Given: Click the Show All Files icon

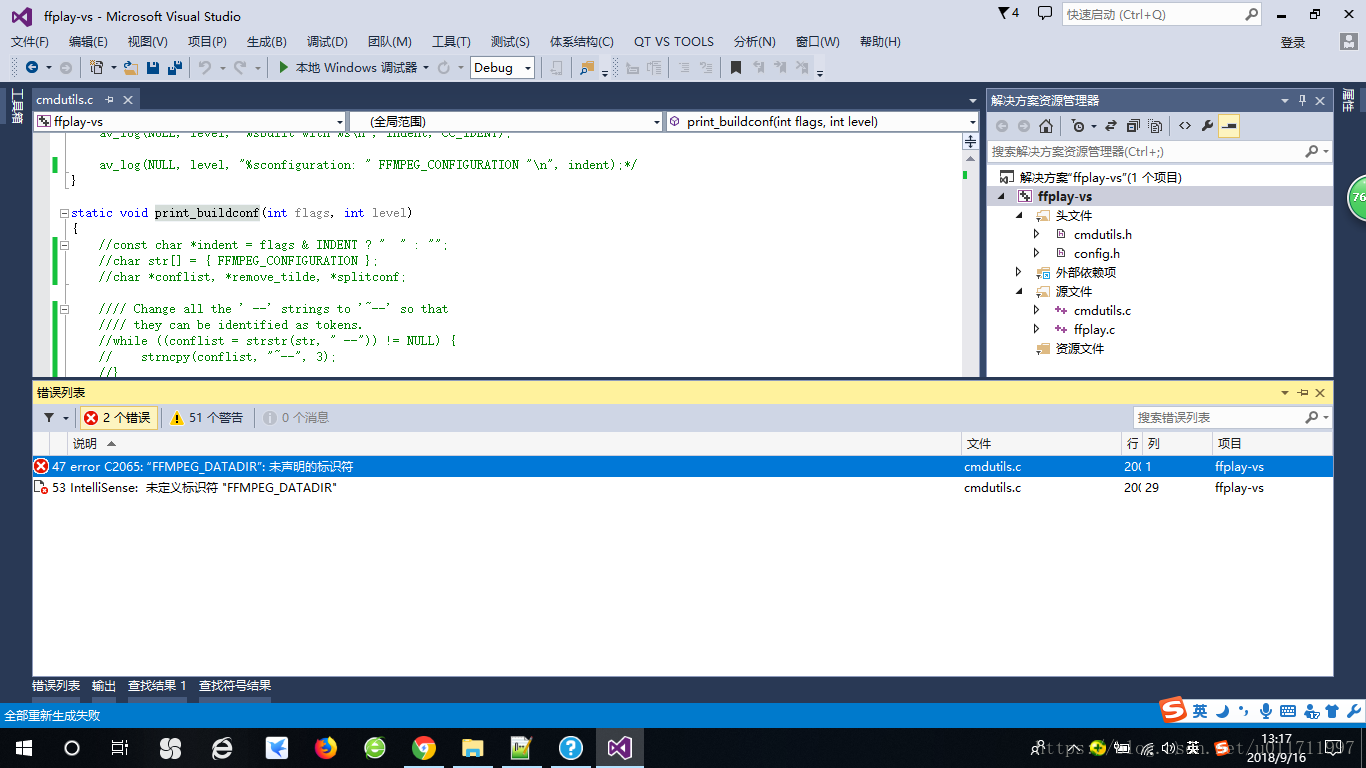Looking at the screenshot, I should 1155,126.
